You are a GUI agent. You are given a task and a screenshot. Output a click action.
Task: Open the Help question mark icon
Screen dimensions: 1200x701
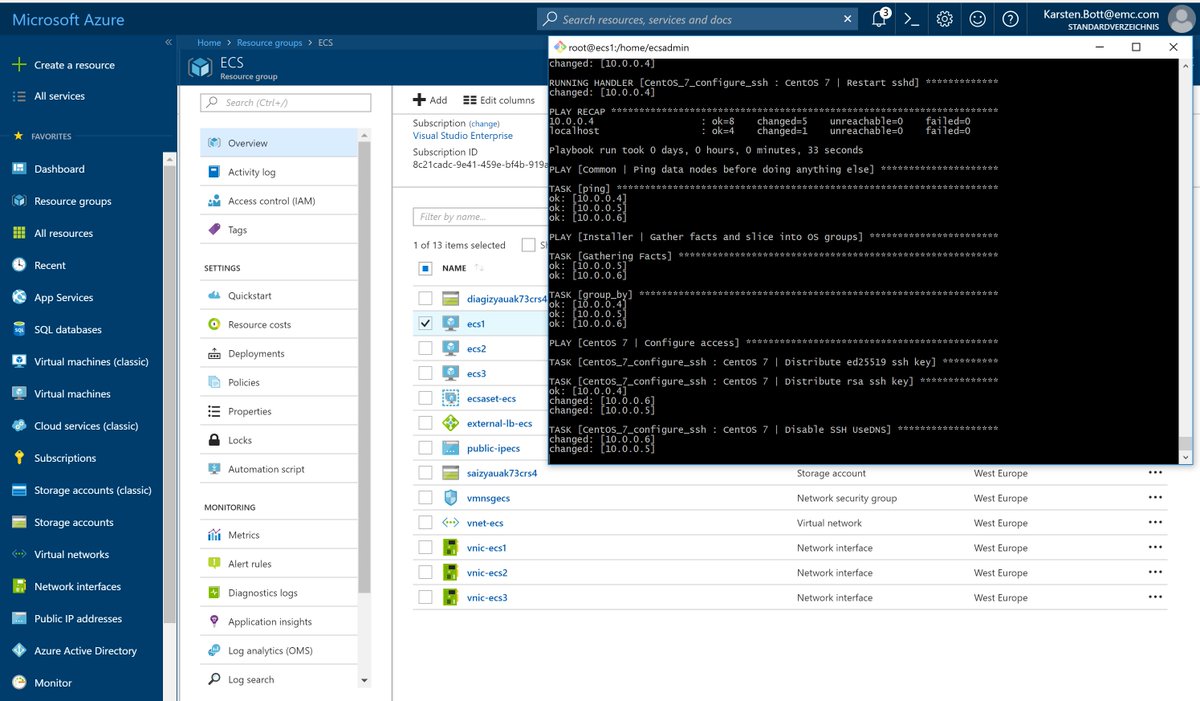click(x=1010, y=18)
